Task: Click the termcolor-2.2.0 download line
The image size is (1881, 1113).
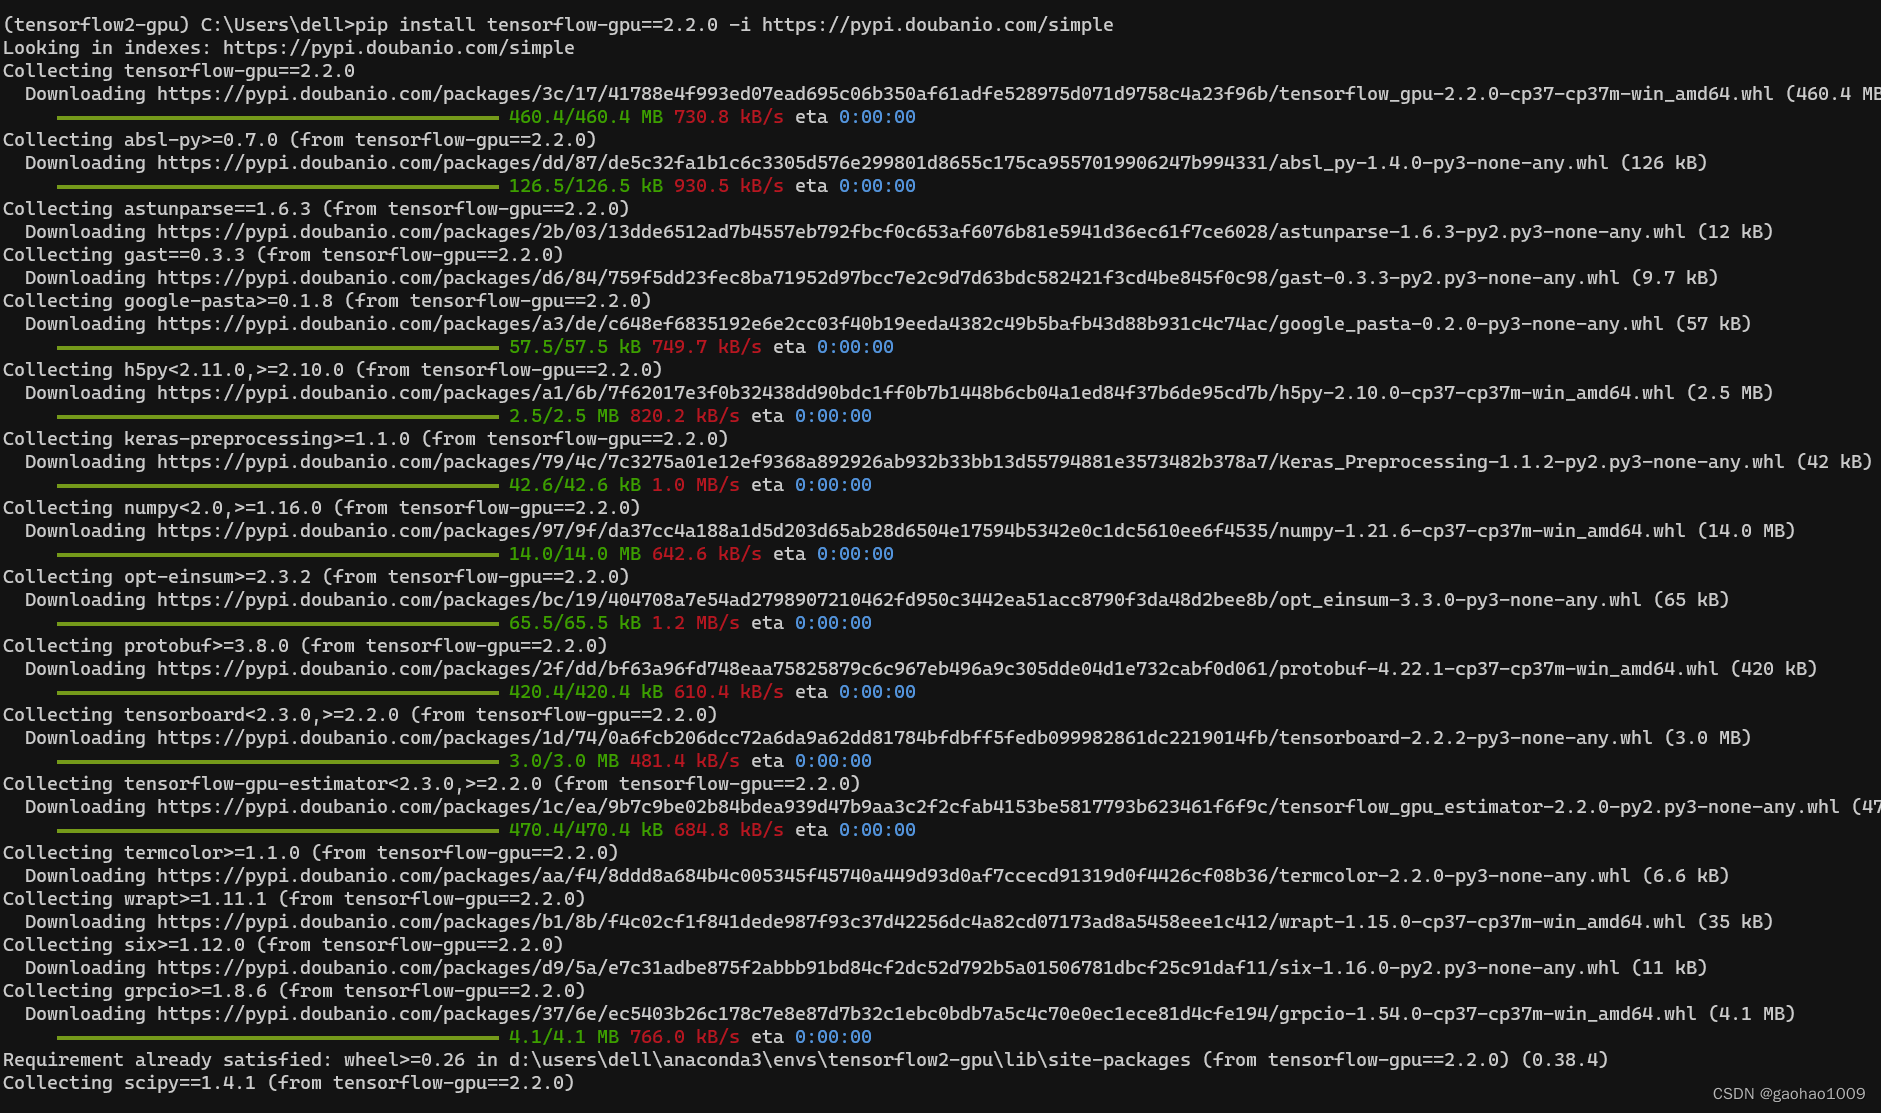Action: click(x=877, y=875)
